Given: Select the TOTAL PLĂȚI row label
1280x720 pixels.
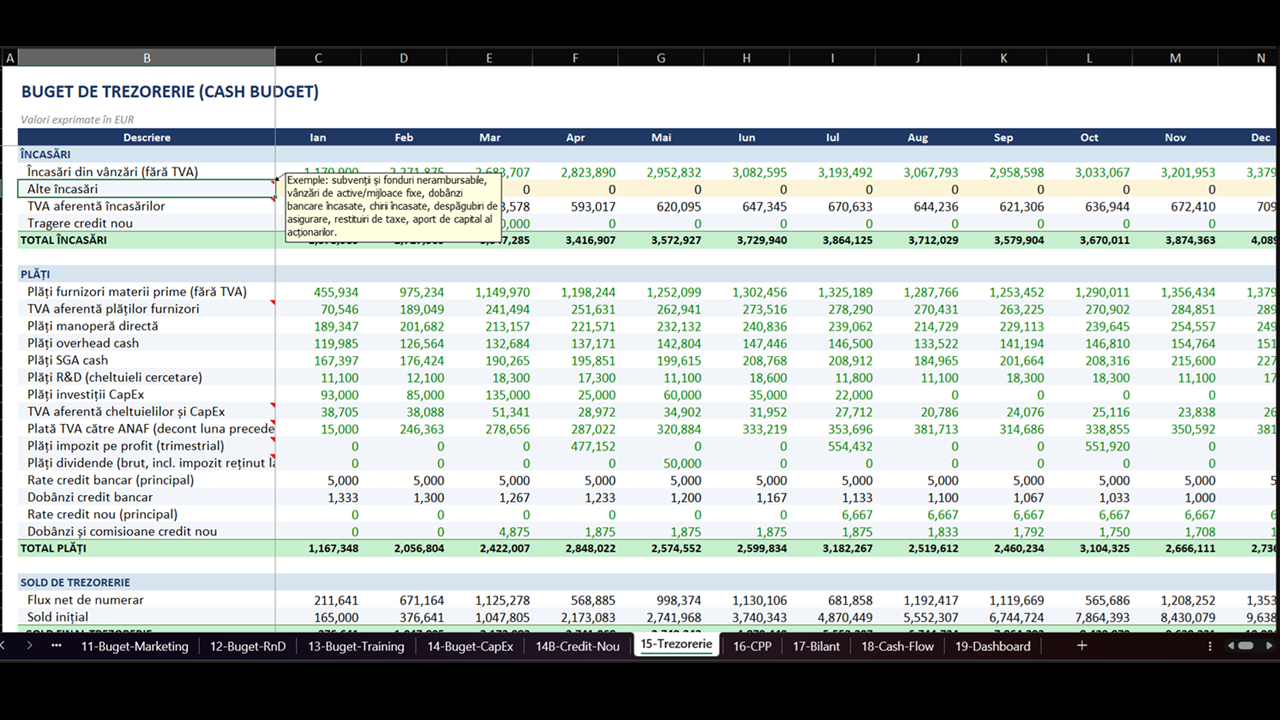Looking at the screenshot, I should 53,548.
